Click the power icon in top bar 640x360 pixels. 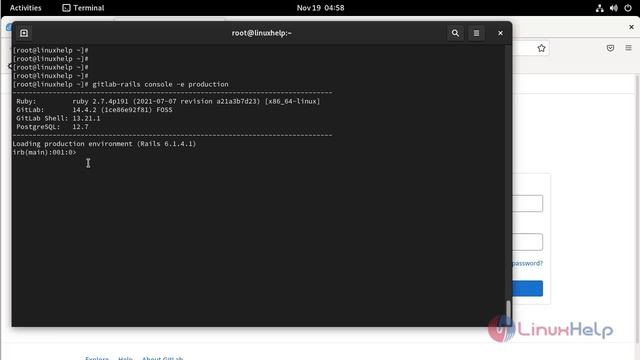coord(628,8)
